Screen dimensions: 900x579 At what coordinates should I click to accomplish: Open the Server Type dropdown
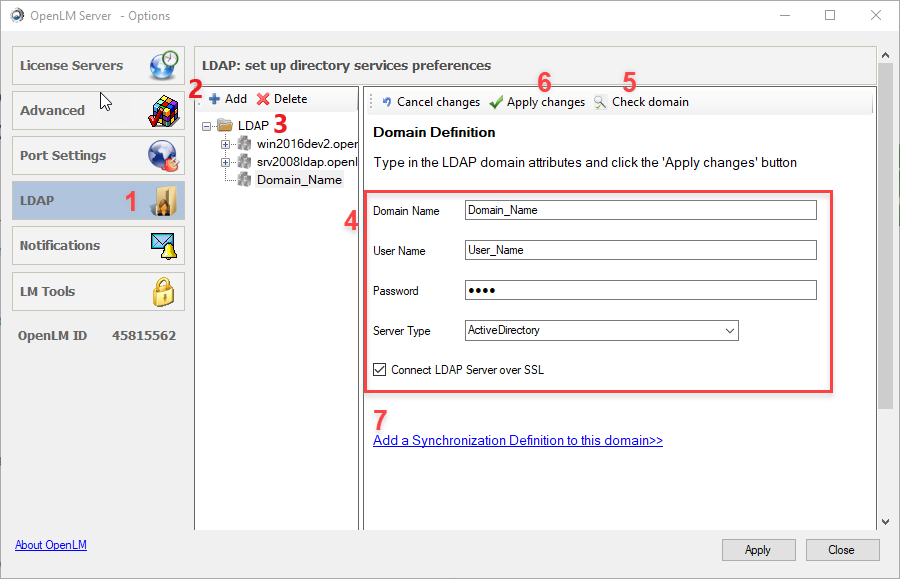[x=730, y=330]
